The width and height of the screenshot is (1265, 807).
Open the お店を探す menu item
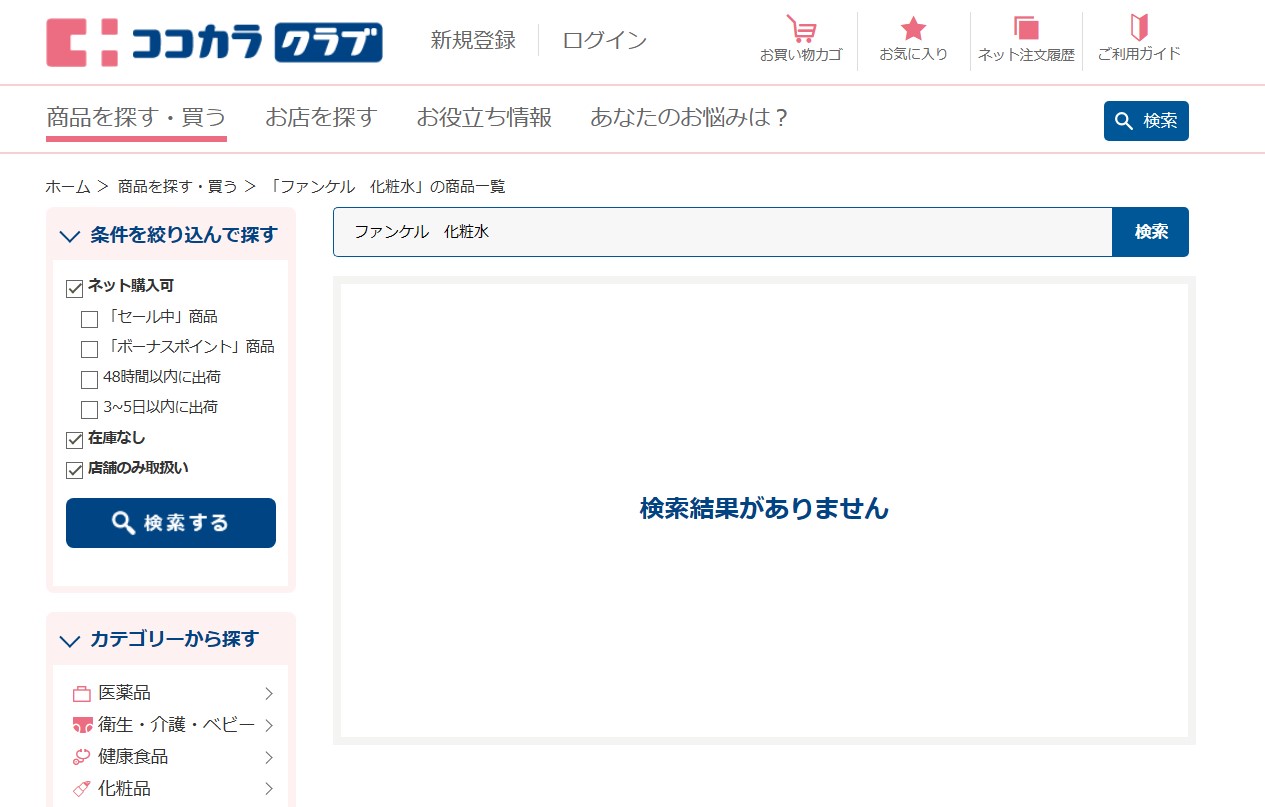[319, 117]
